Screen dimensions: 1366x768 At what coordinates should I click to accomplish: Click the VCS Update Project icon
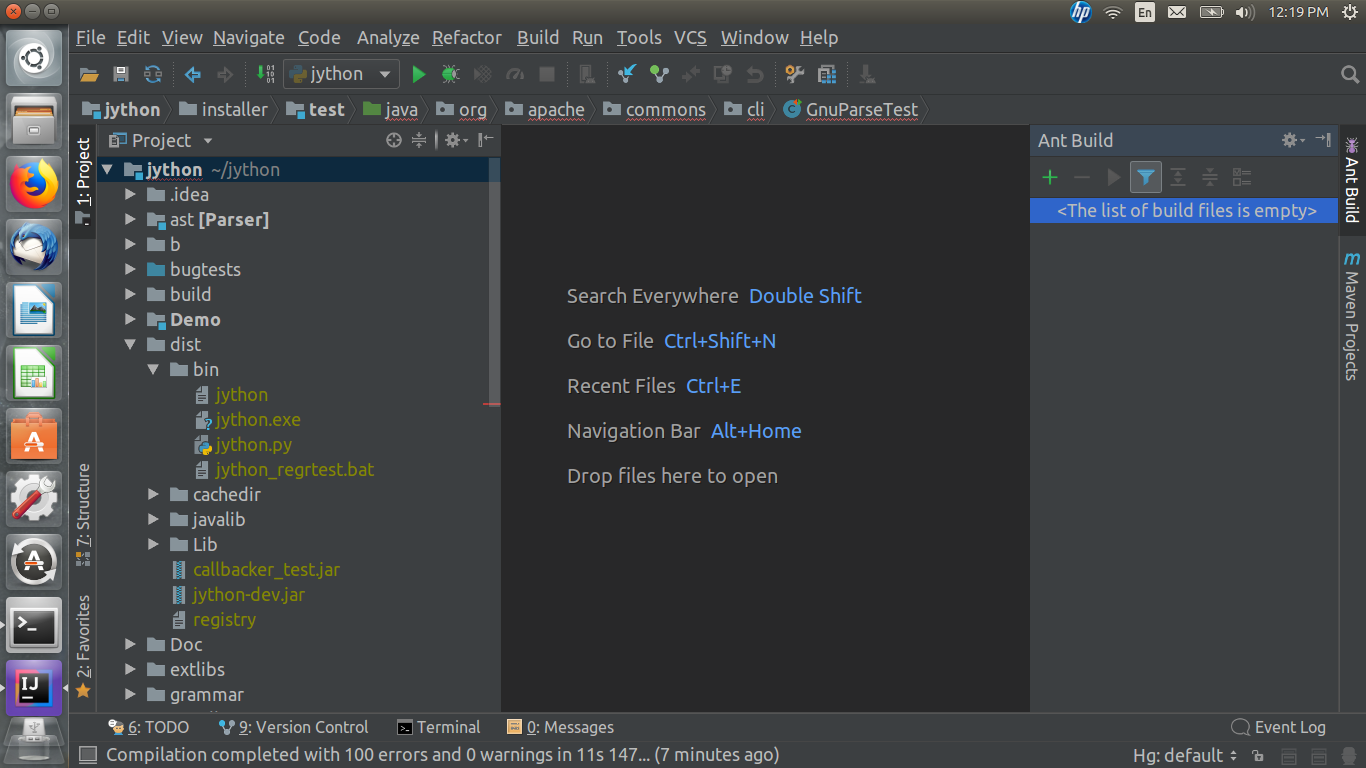[x=627, y=74]
